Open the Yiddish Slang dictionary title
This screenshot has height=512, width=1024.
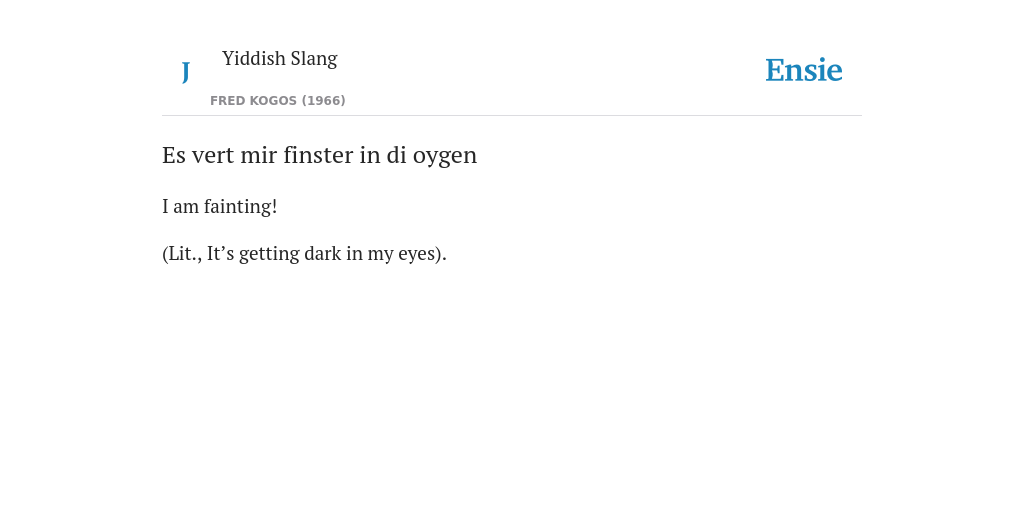[280, 58]
